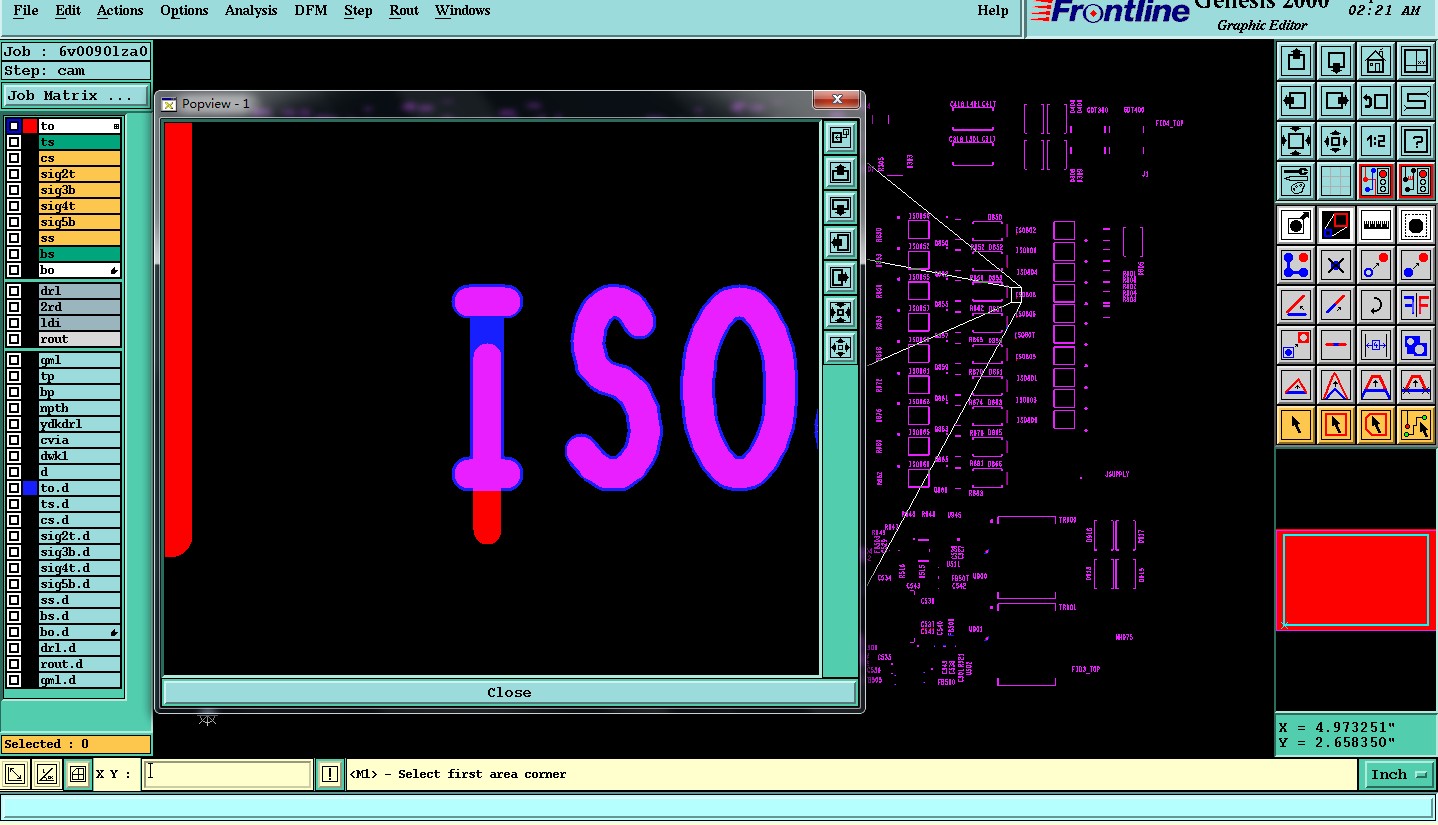Screen dimensions: 1438x825
Task: Click the pan right icon in main toolbar
Action: click(1336, 101)
